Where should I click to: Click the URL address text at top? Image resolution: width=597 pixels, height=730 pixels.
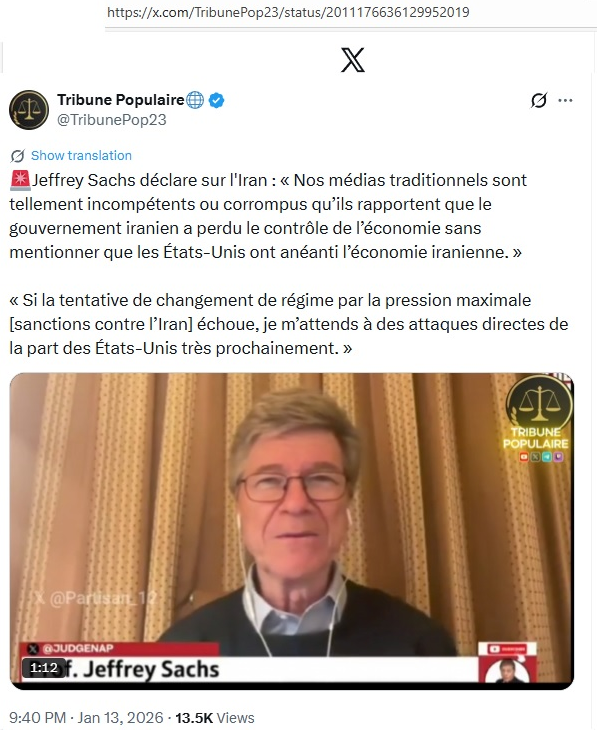(288, 12)
